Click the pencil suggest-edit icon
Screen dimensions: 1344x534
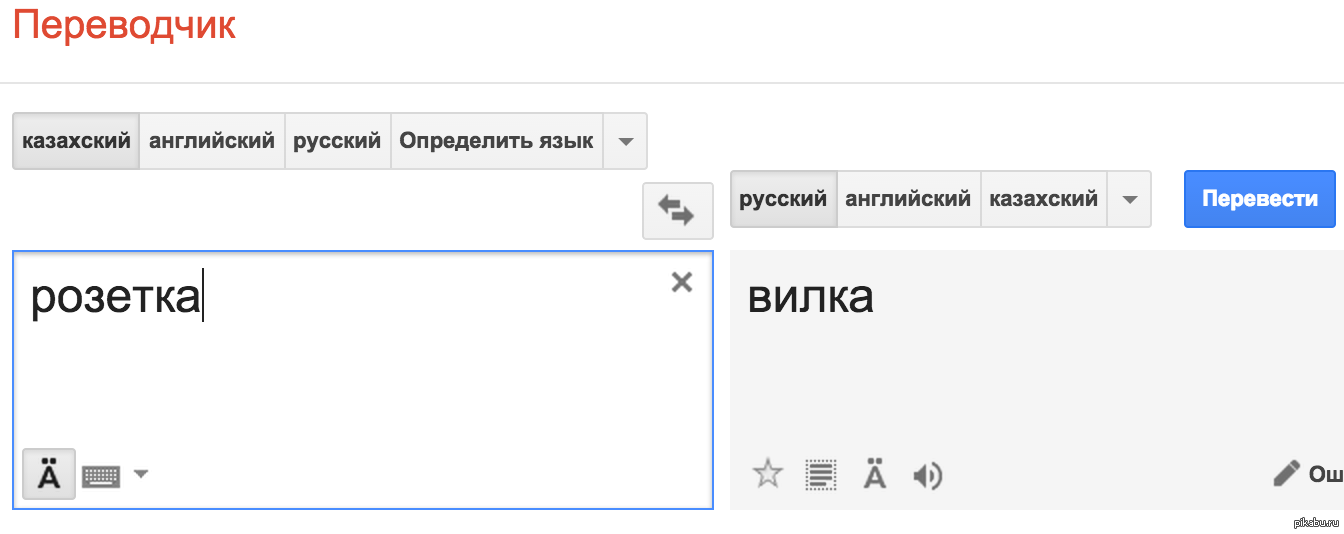[1286, 473]
